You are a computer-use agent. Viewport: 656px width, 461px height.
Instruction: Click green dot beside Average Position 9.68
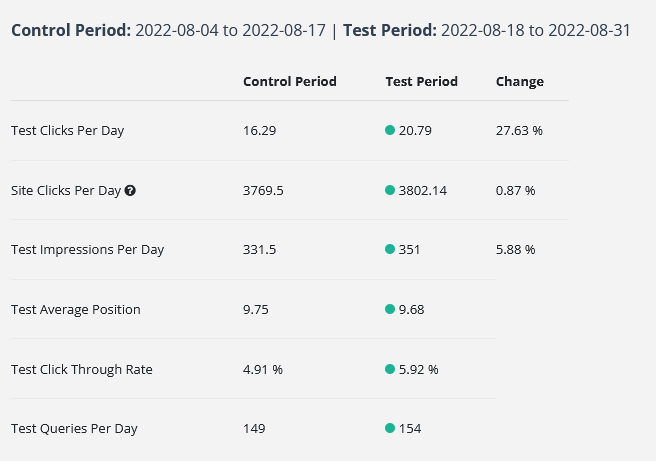click(x=390, y=309)
